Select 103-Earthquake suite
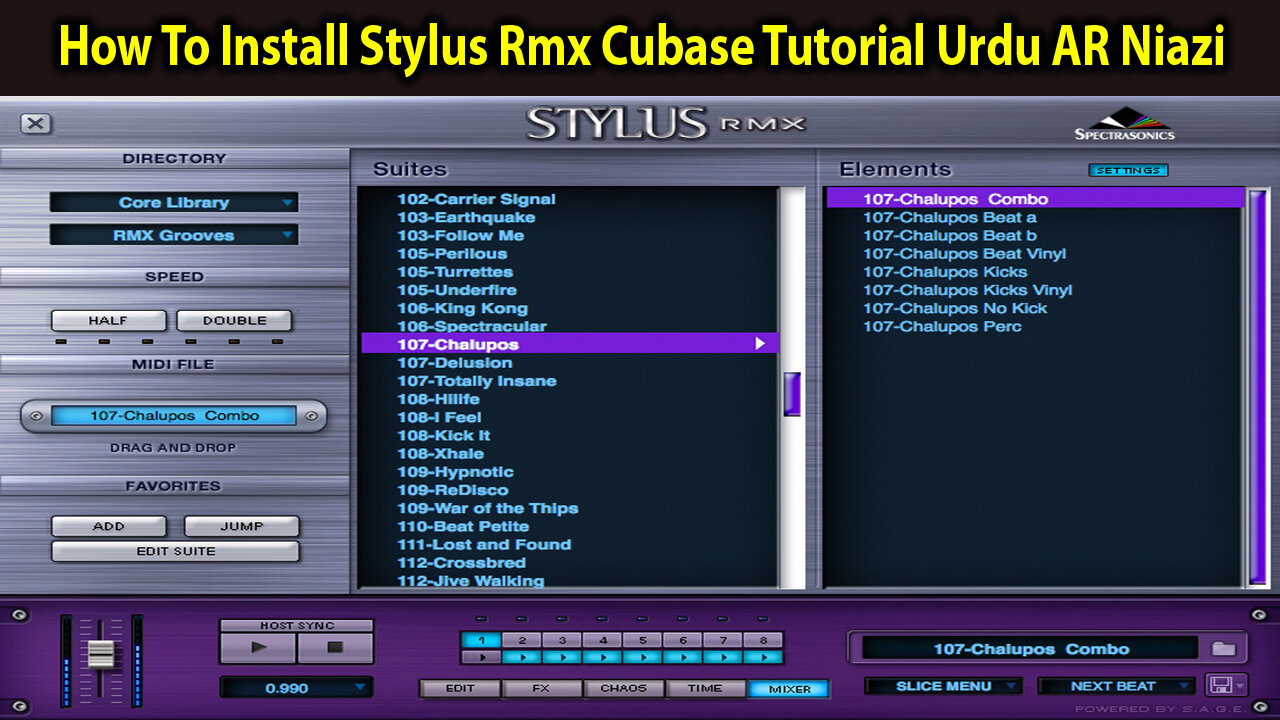1280x720 pixels. 466,217
